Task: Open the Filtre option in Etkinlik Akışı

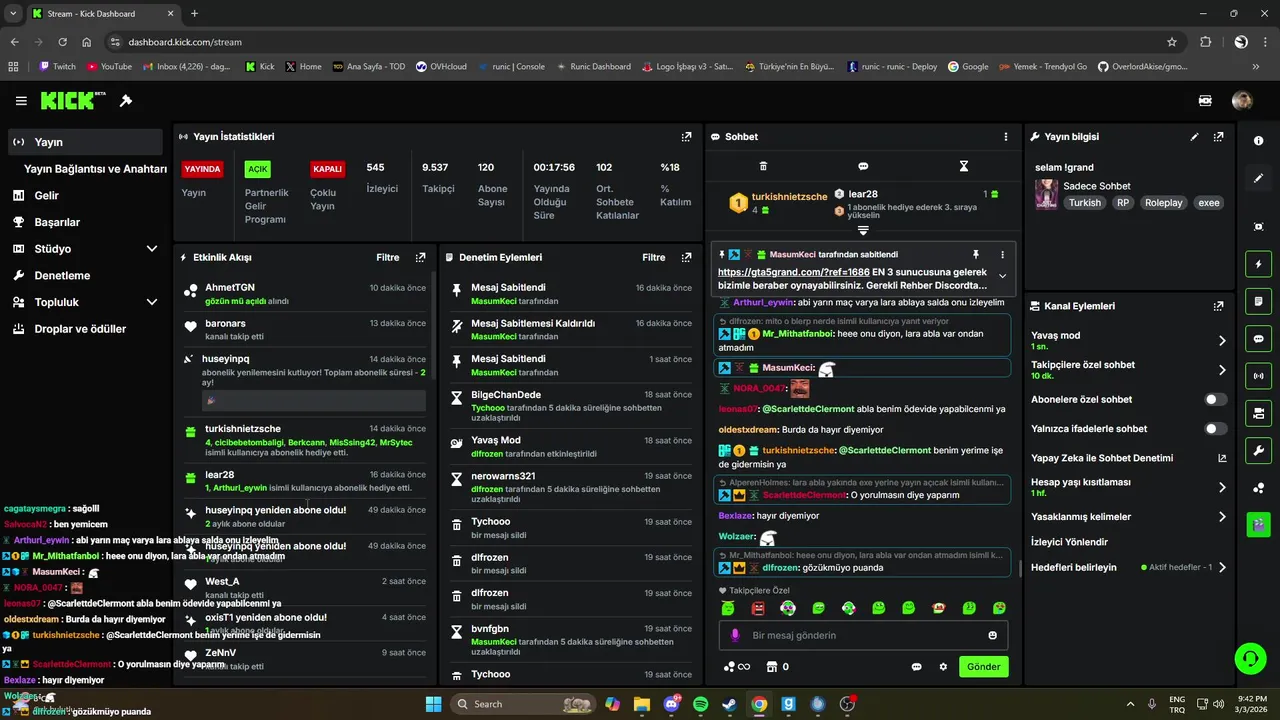Action: pyautogui.click(x=388, y=258)
